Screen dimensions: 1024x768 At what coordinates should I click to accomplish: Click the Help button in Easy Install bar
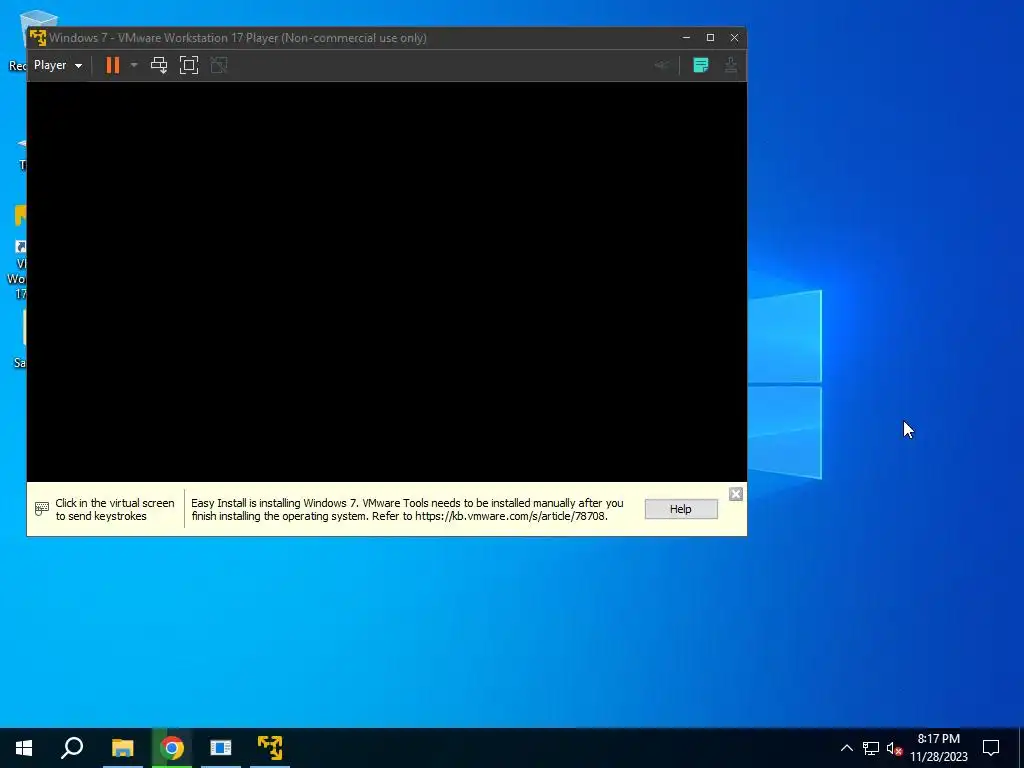(680, 509)
